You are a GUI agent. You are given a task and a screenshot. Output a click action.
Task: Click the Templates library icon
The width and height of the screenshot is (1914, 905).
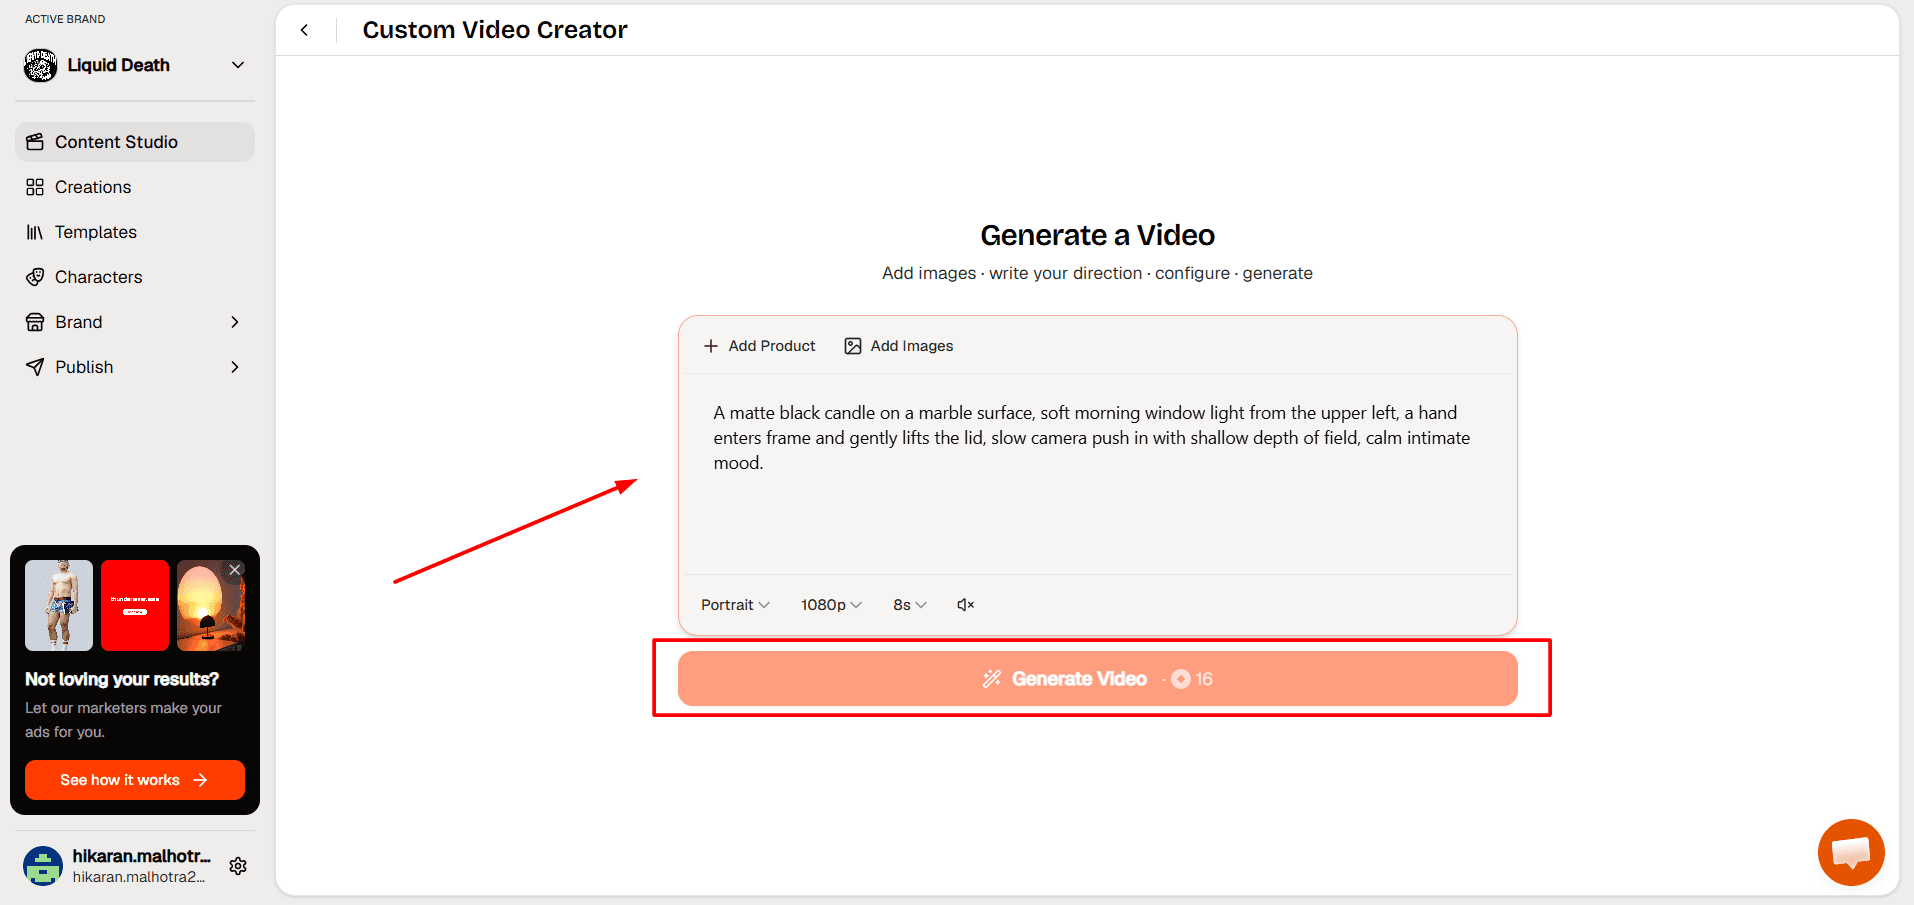pos(35,232)
